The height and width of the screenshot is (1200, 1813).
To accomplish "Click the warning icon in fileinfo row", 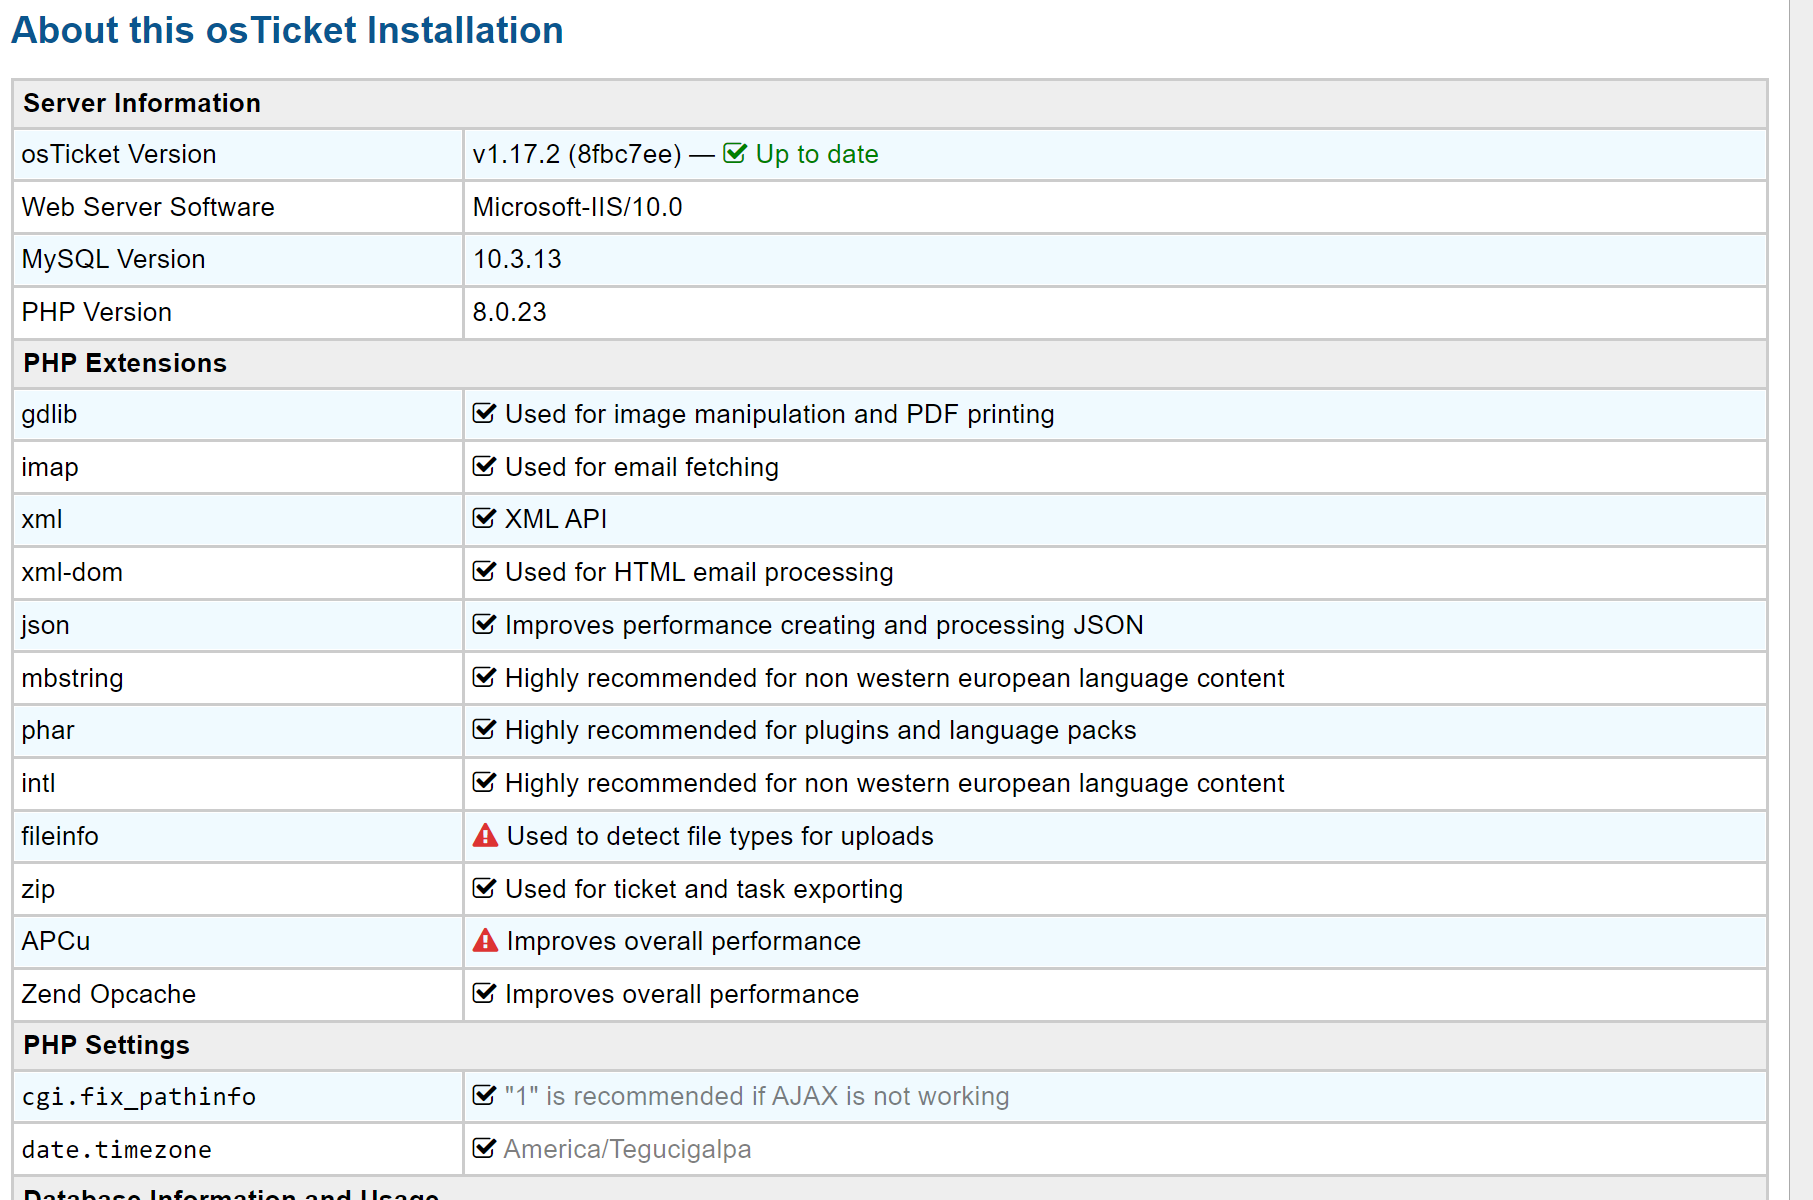I will [x=485, y=836].
